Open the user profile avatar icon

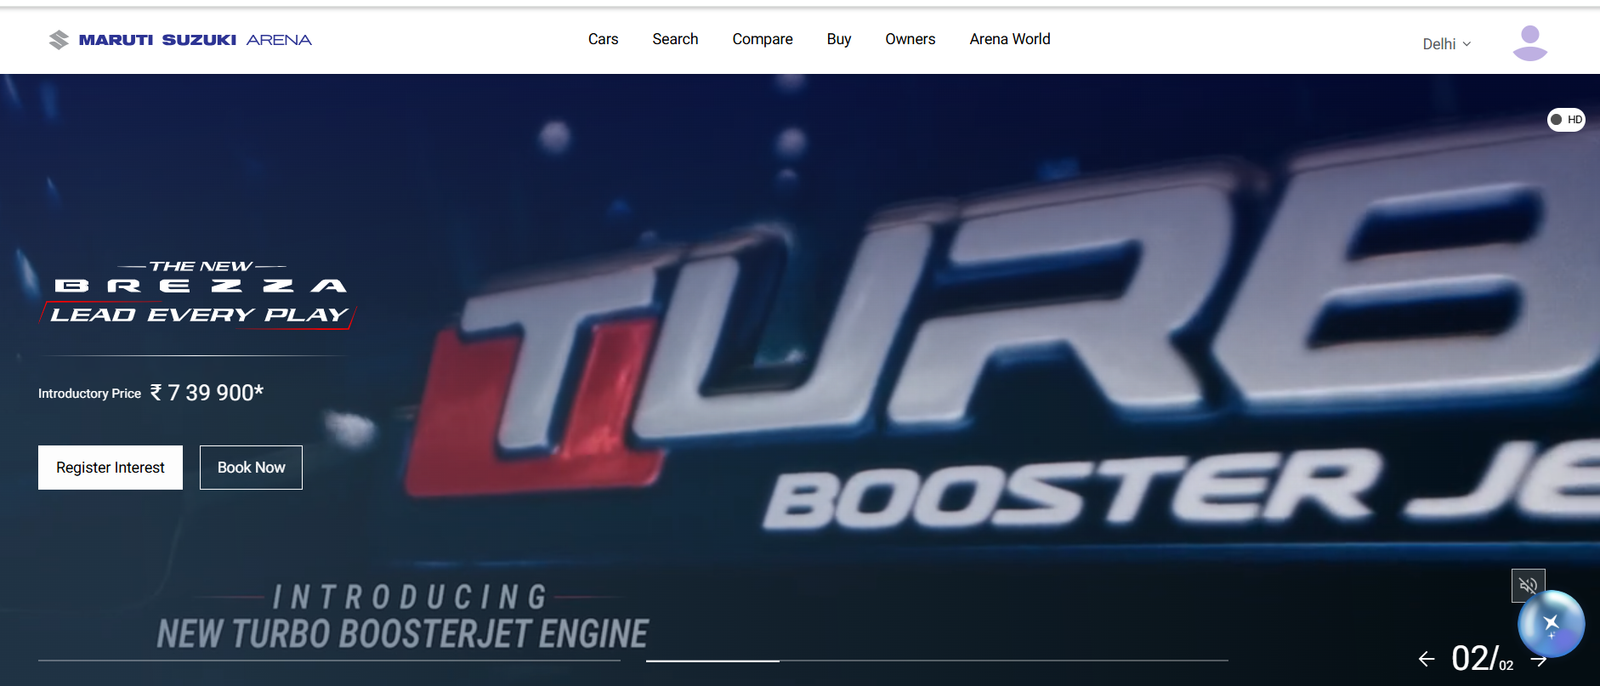1530,43
